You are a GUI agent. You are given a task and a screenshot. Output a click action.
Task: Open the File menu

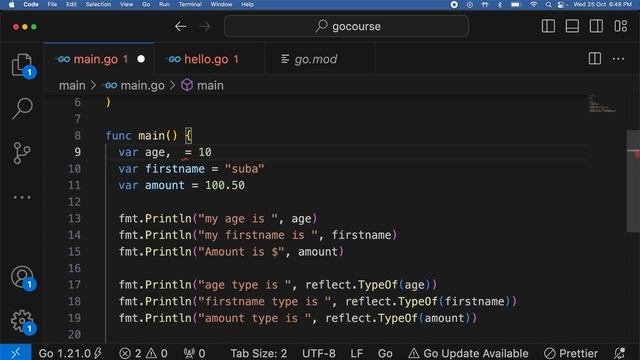coord(52,4)
